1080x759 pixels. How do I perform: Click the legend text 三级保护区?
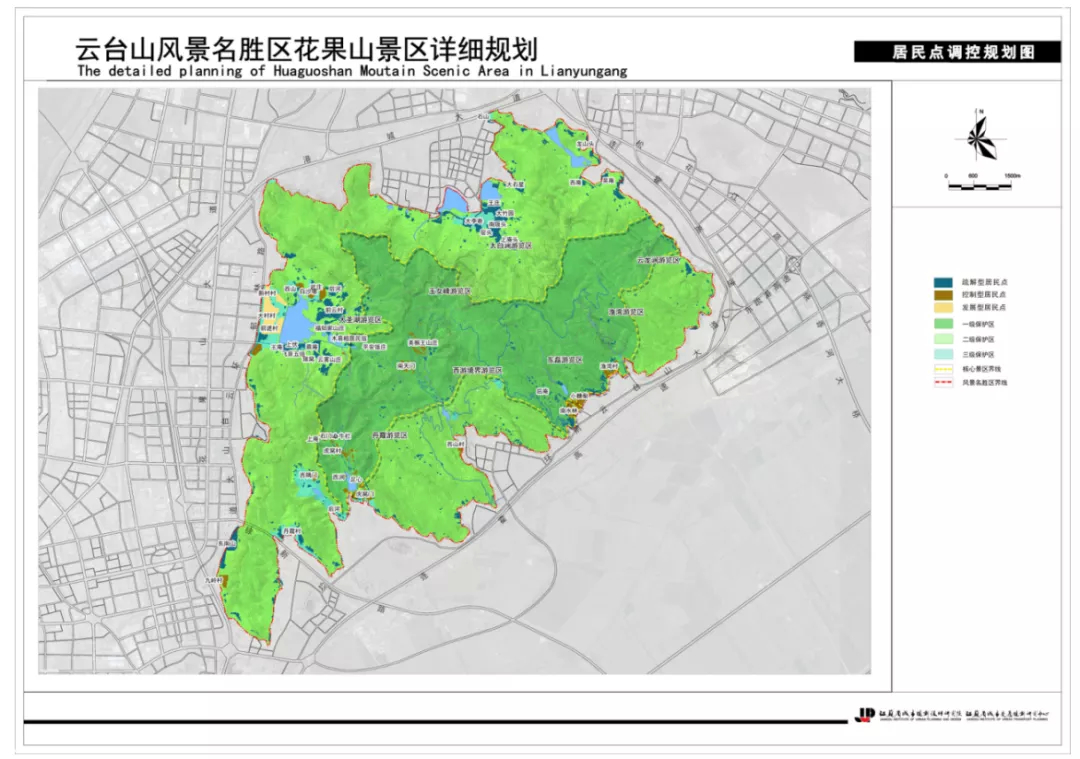click(978, 354)
